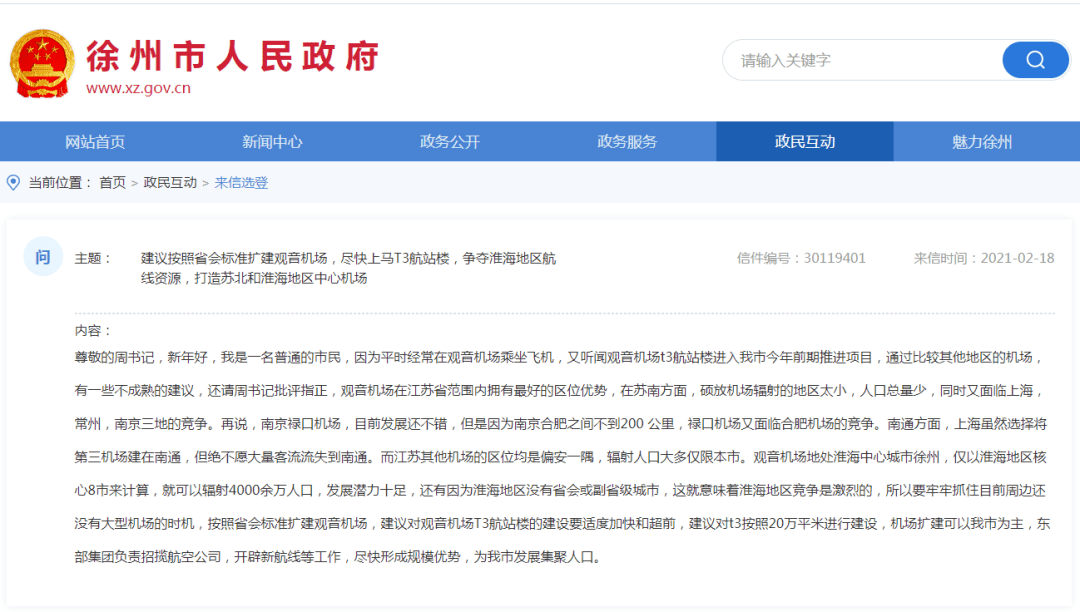Screen dimensions: 1080x612
Task: Click the national emblem logo
Action: coord(42,63)
